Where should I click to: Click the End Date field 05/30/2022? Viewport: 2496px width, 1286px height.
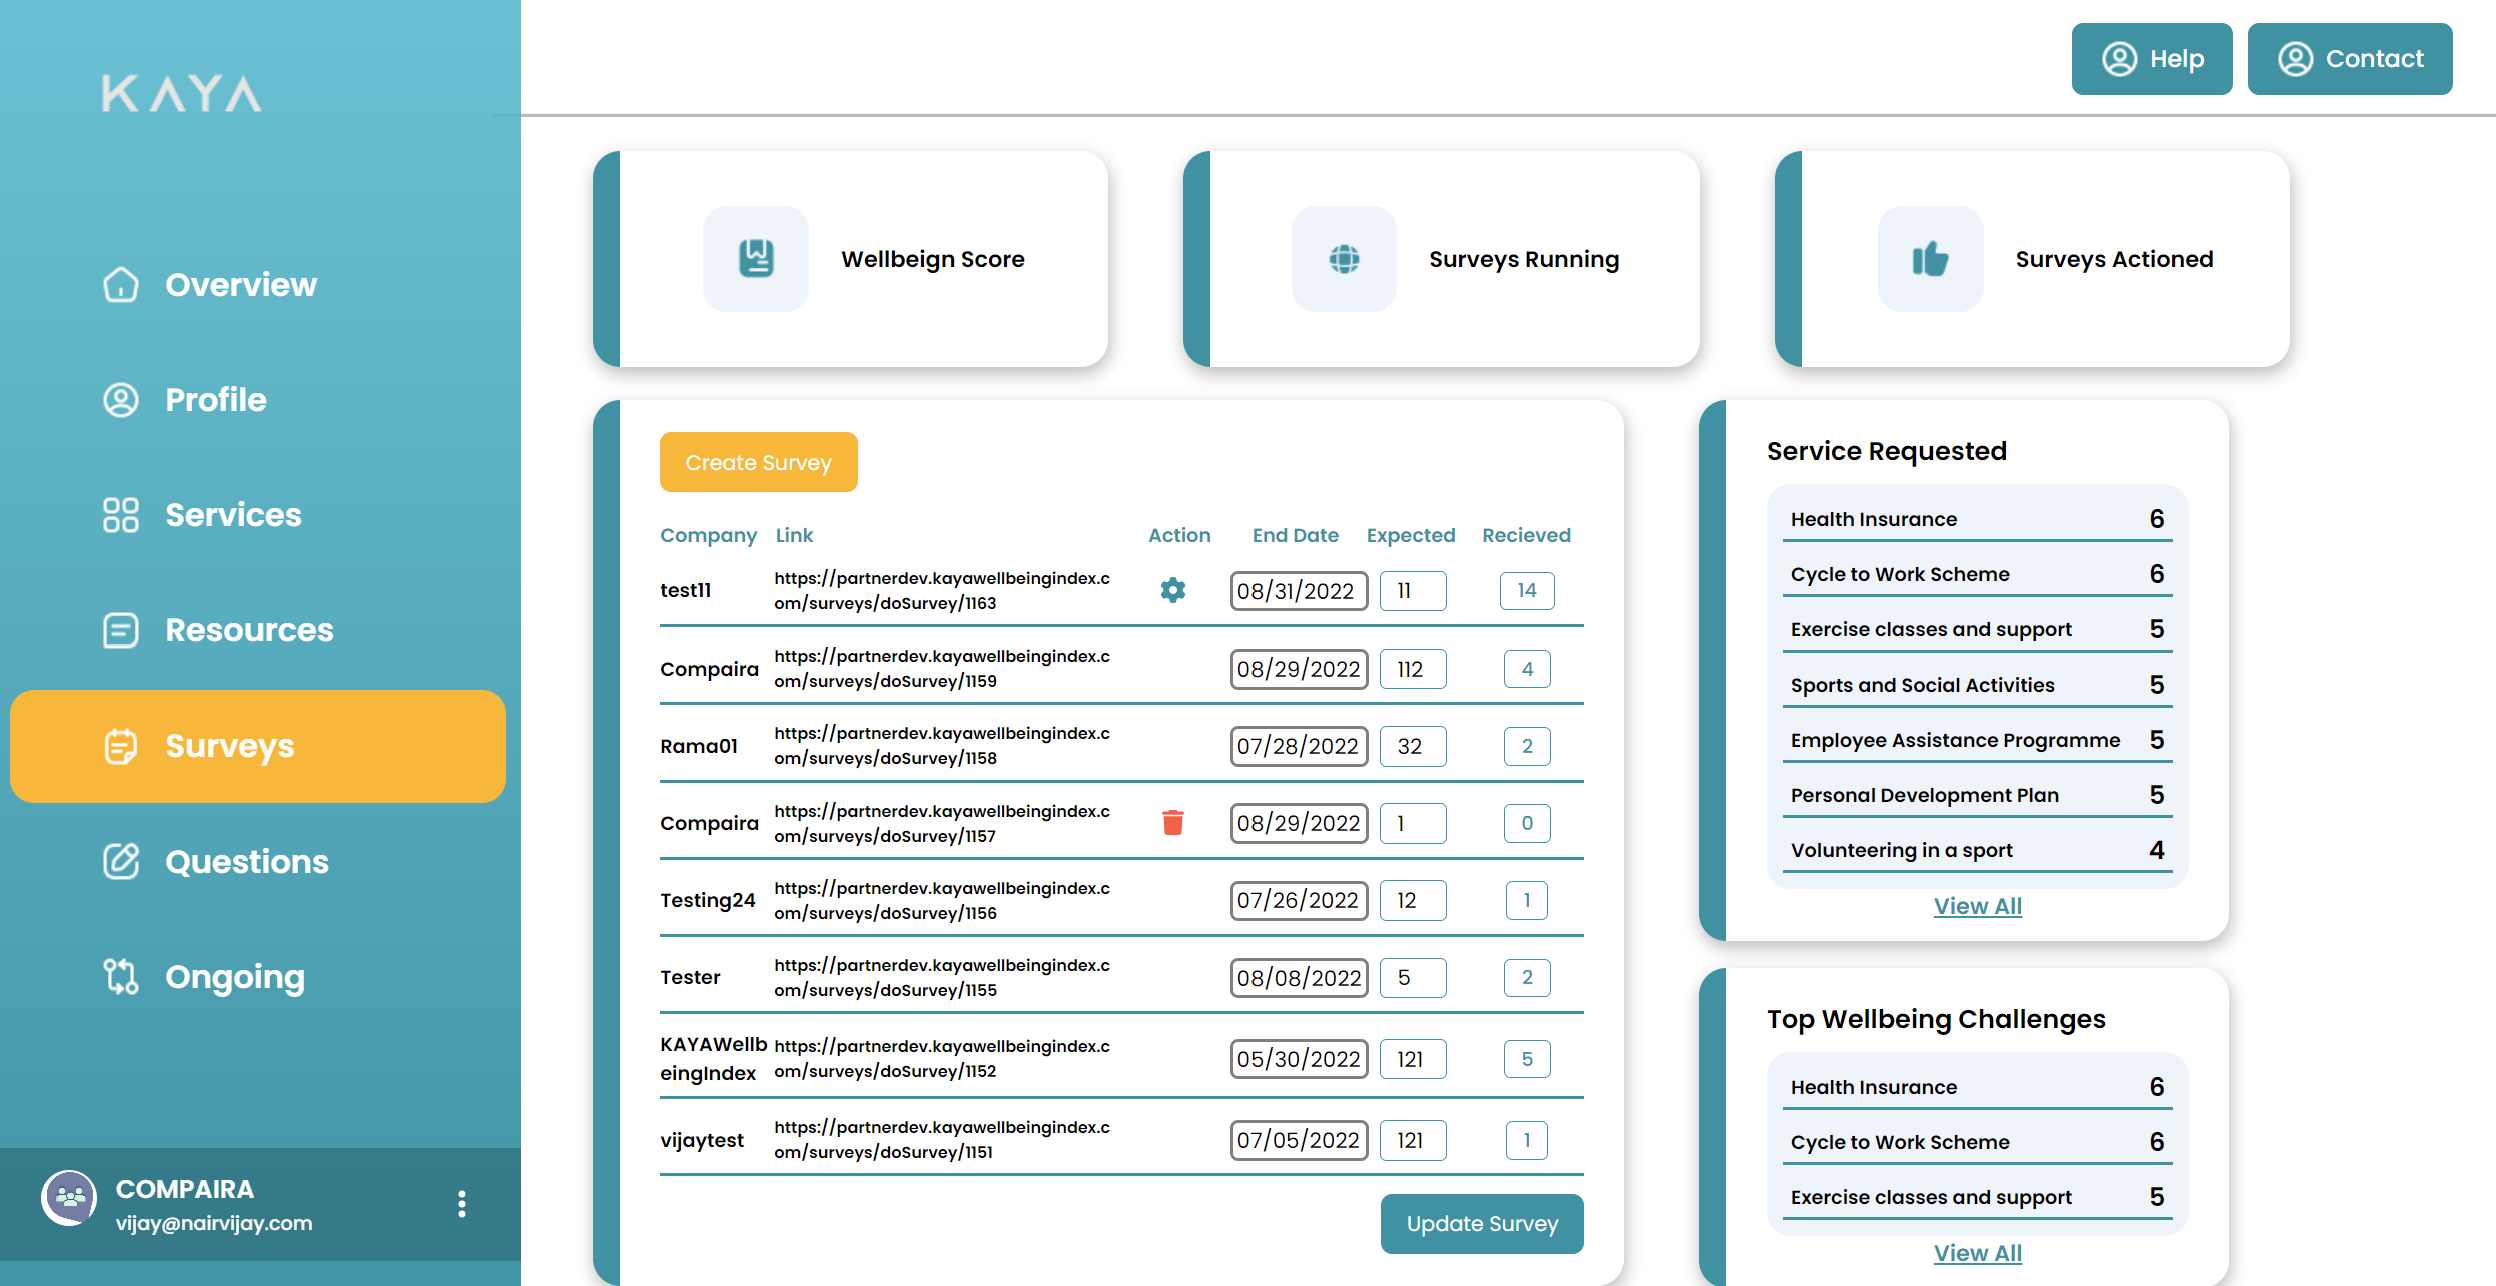click(x=1299, y=1059)
